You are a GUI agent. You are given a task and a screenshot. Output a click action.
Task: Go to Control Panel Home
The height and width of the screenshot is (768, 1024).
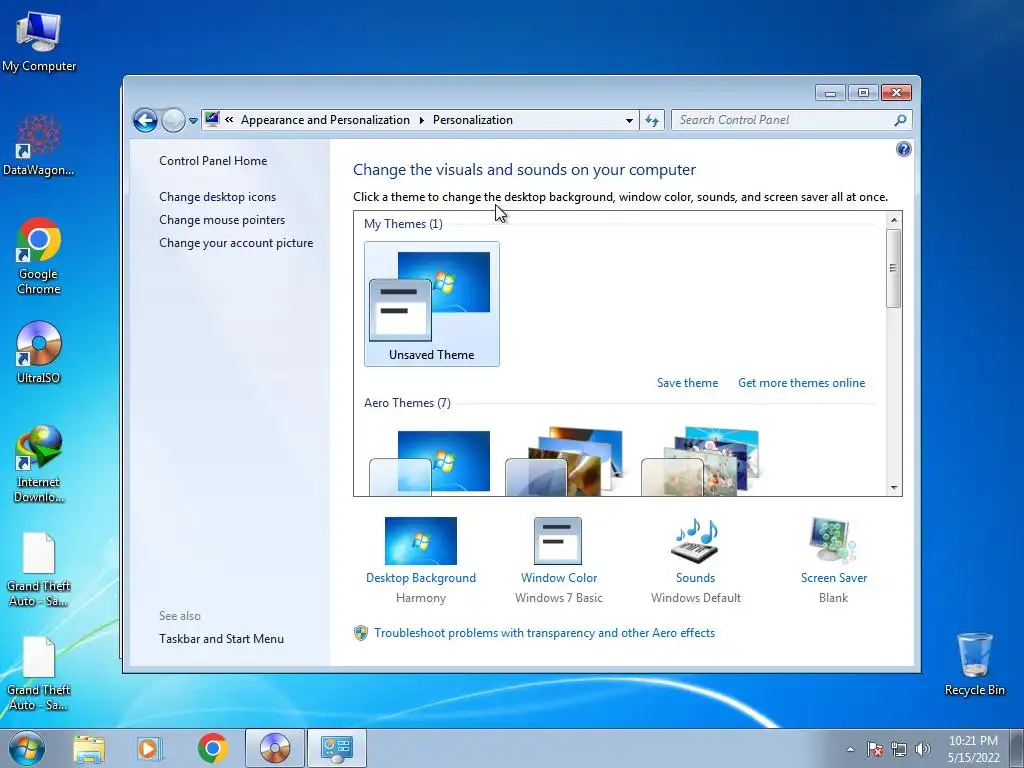point(213,161)
